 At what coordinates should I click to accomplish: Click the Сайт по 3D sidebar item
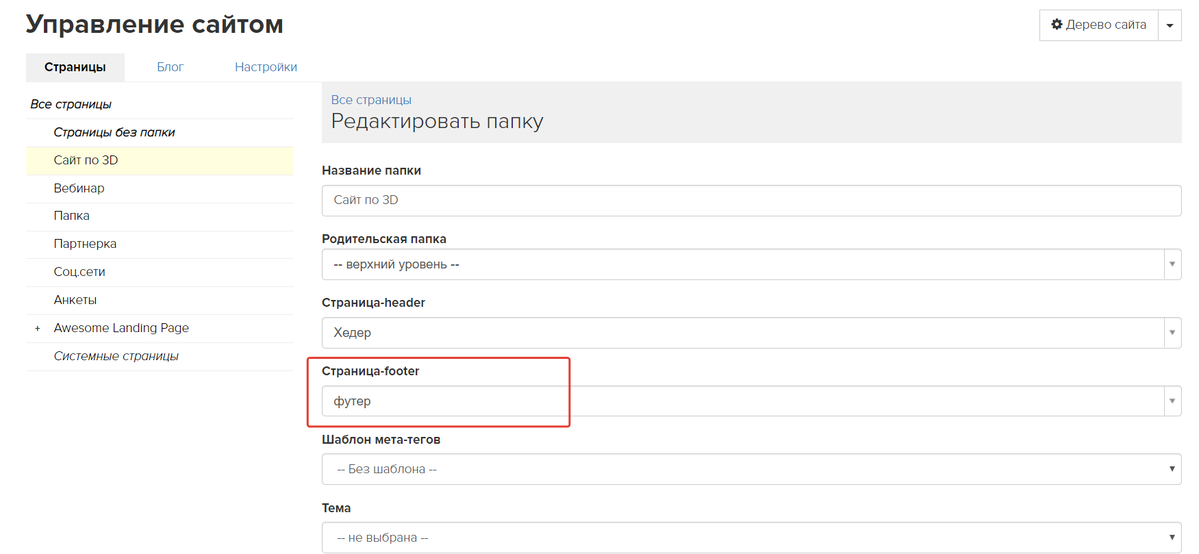(x=160, y=161)
